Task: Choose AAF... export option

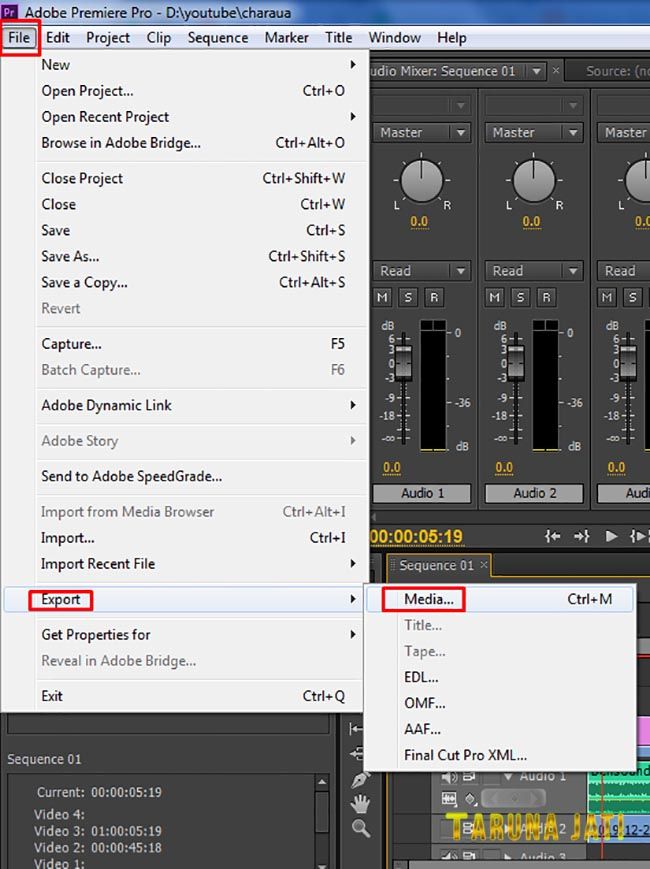Action: tap(499, 729)
